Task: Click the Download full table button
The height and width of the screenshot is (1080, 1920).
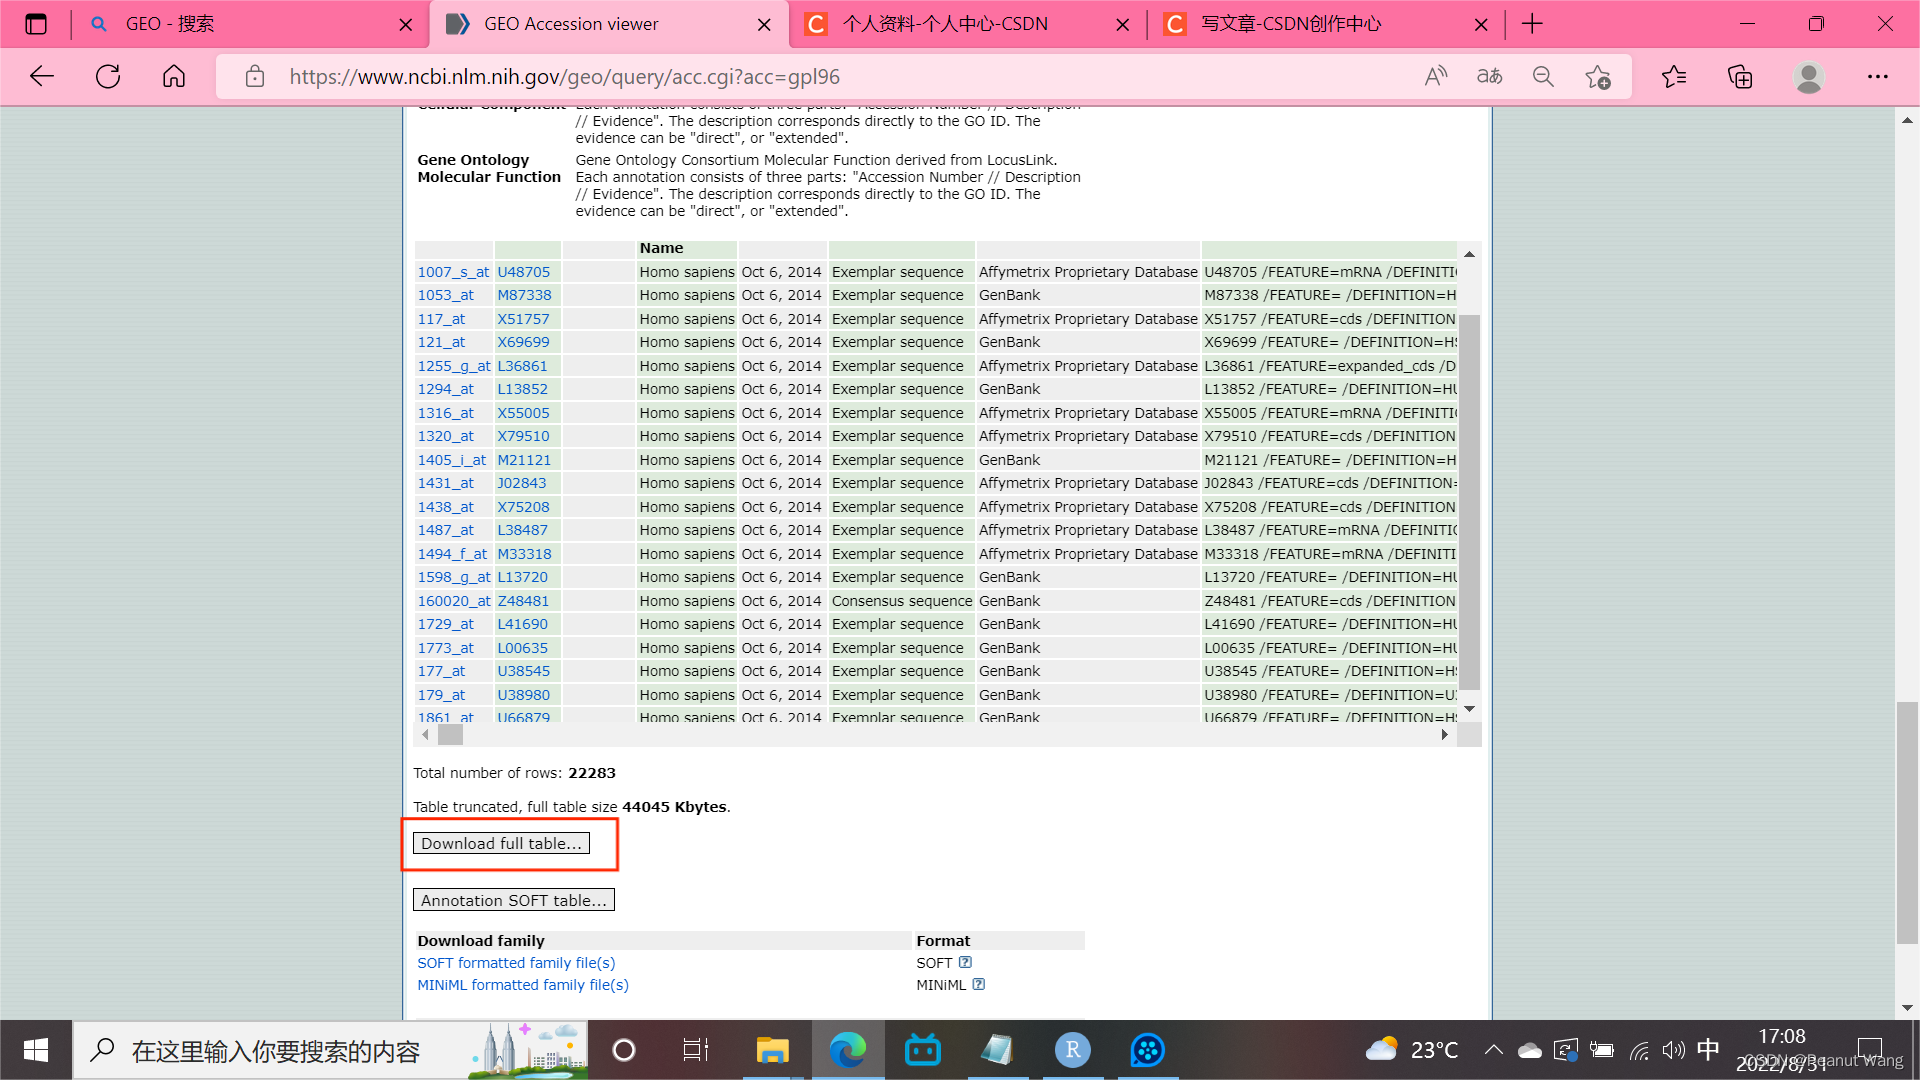Action: click(x=501, y=843)
